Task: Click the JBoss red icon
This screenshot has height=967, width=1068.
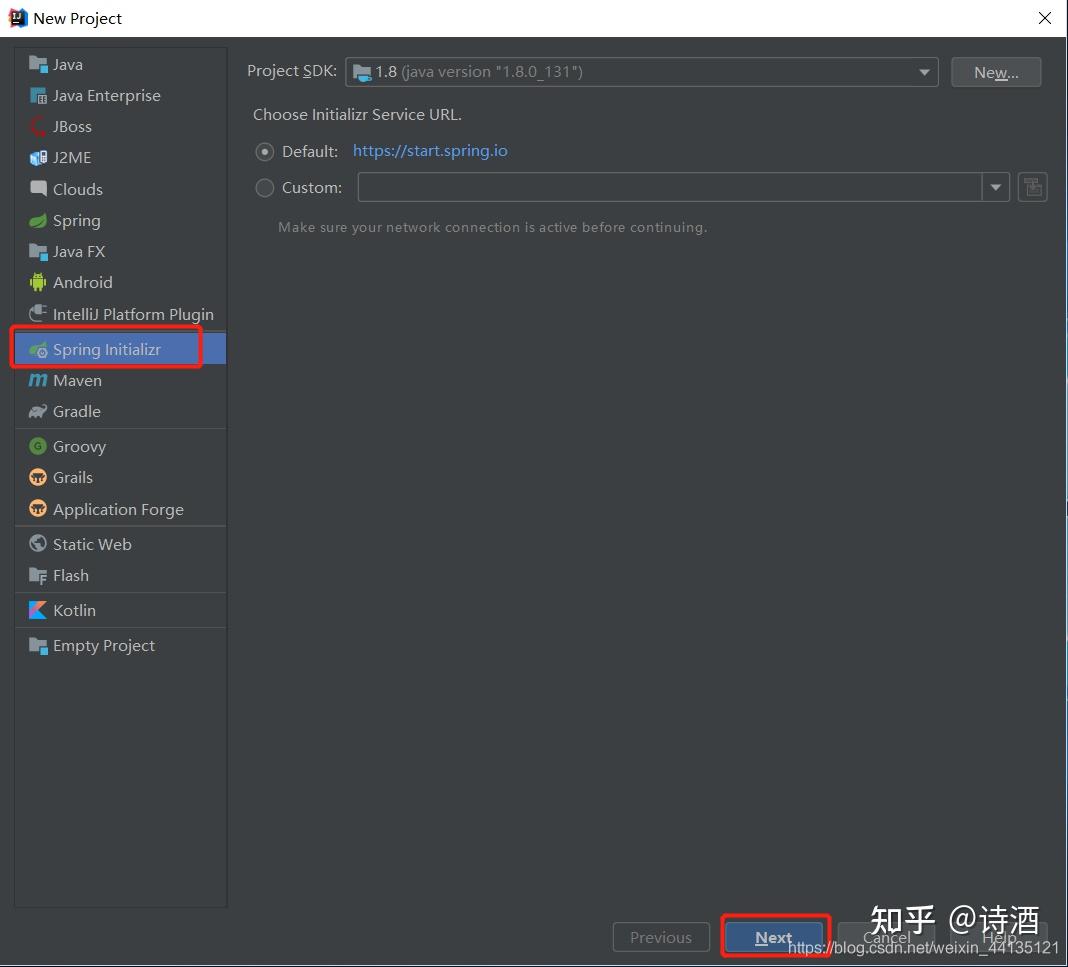Action: click(x=38, y=127)
